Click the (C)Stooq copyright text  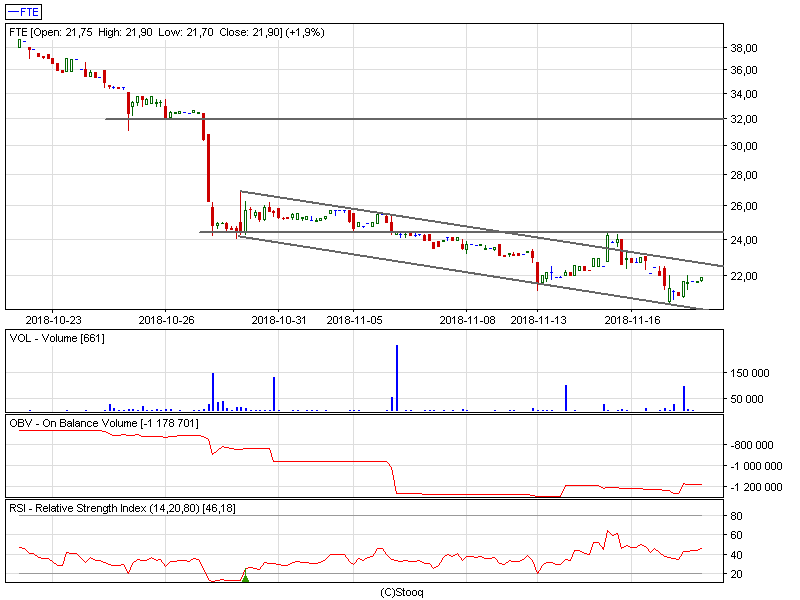402,592
